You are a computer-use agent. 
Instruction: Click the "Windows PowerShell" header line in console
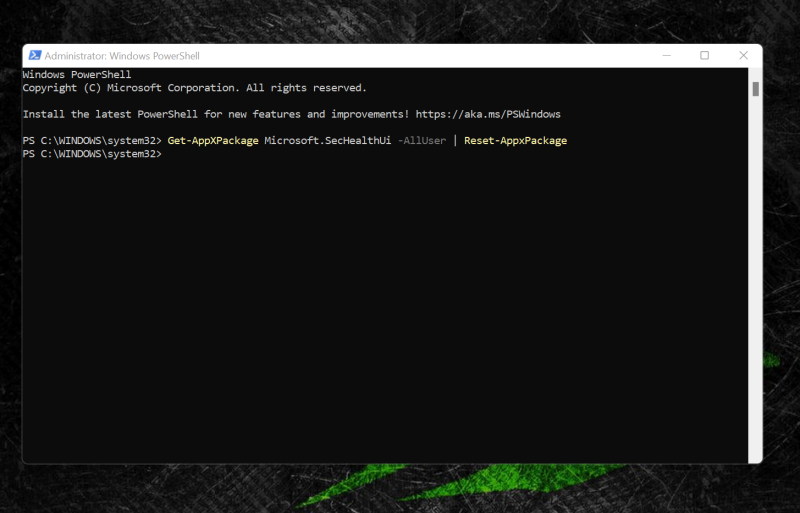[x=76, y=75]
